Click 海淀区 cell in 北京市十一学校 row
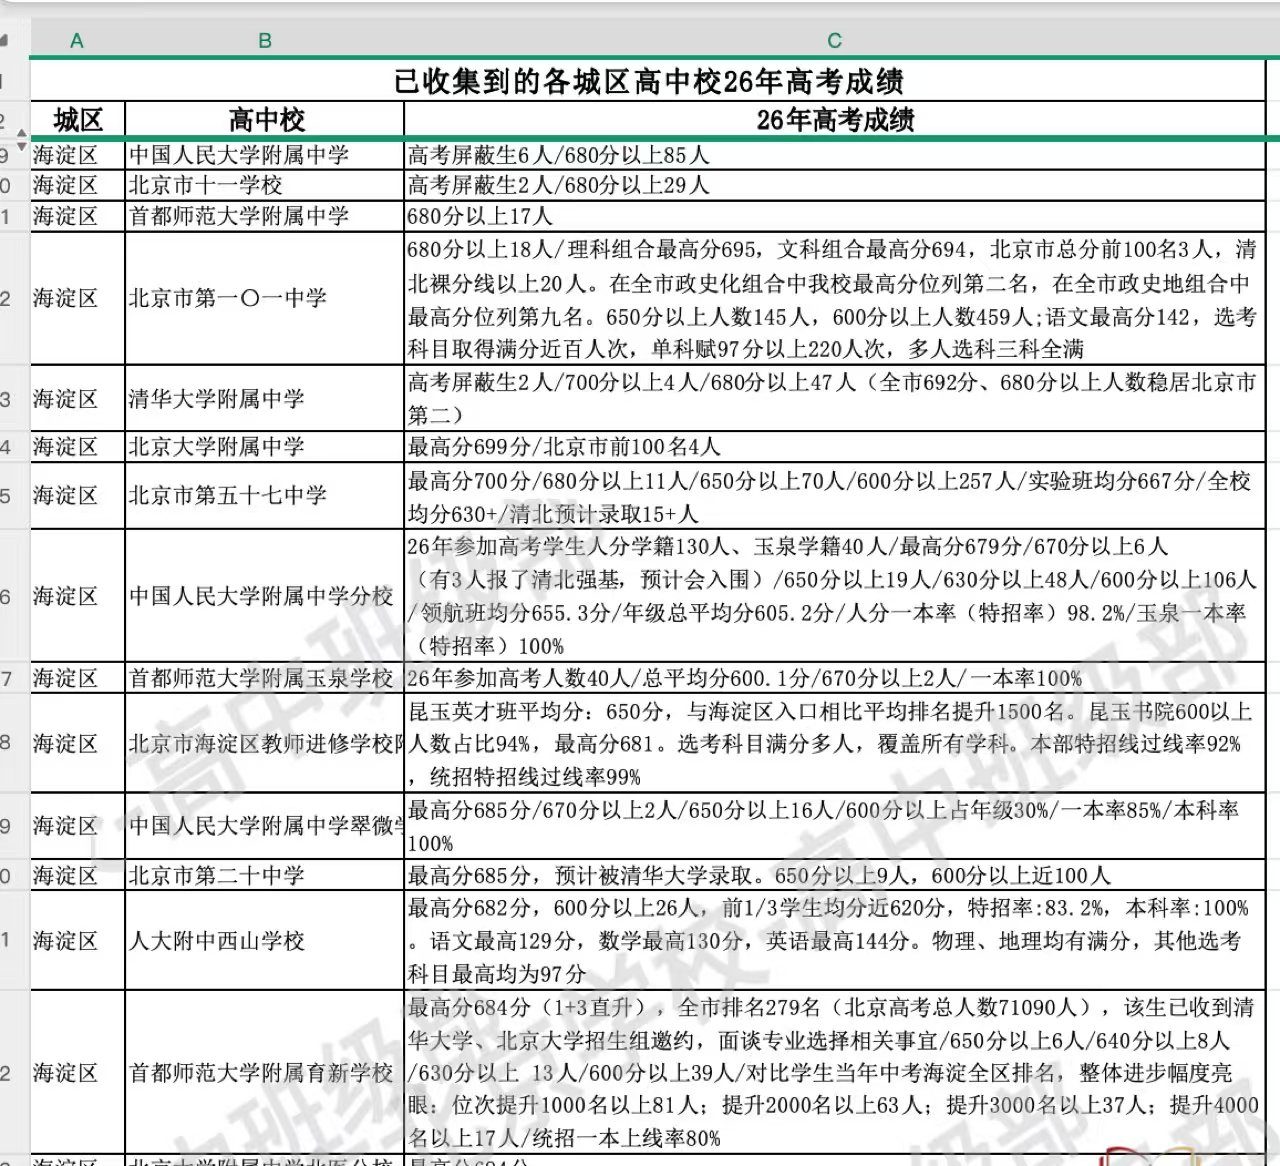 (77, 185)
